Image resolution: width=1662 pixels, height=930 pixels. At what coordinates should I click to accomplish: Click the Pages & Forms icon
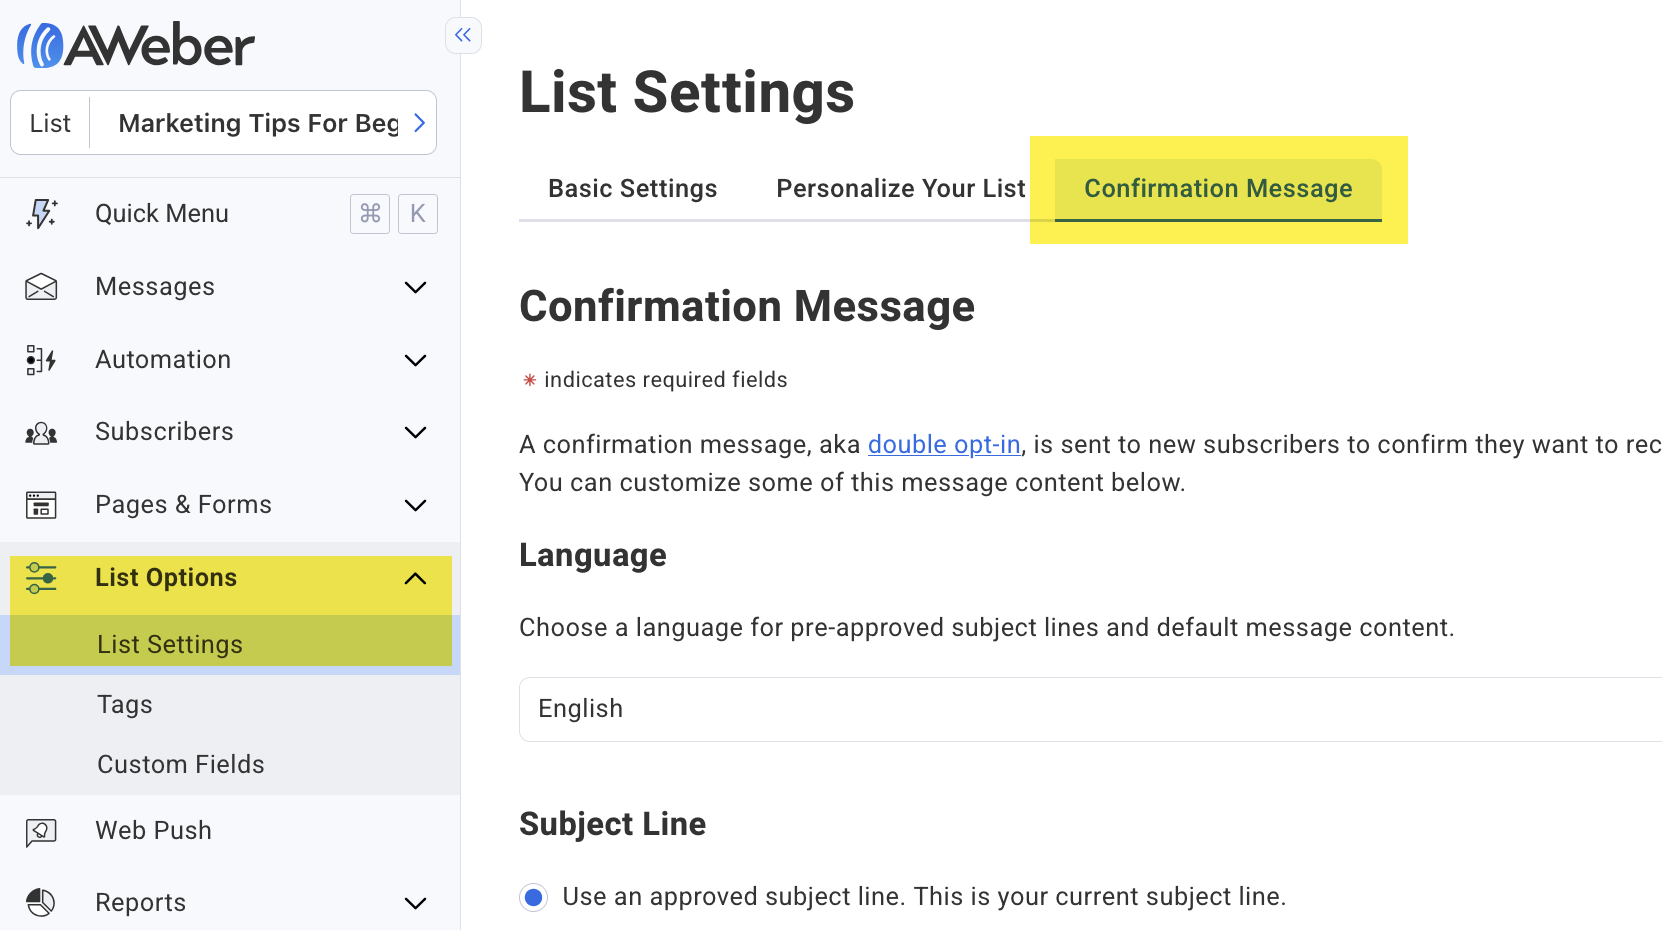pos(40,505)
